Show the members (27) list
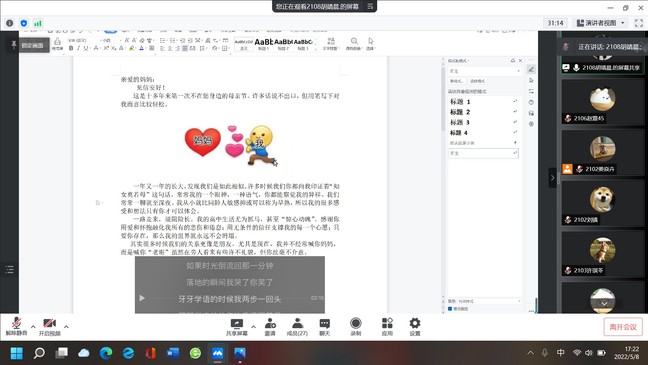Image resolution: width=648 pixels, height=365 pixels. pos(297,327)
